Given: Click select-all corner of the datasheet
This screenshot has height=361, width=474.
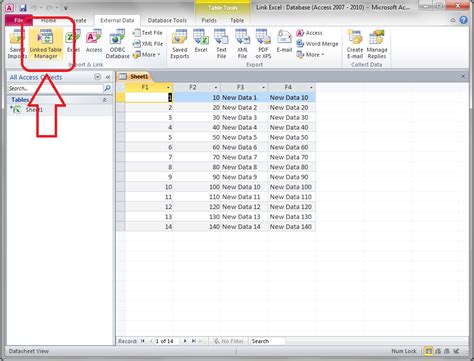Looking at the screenshot, I should click(121, 87).
